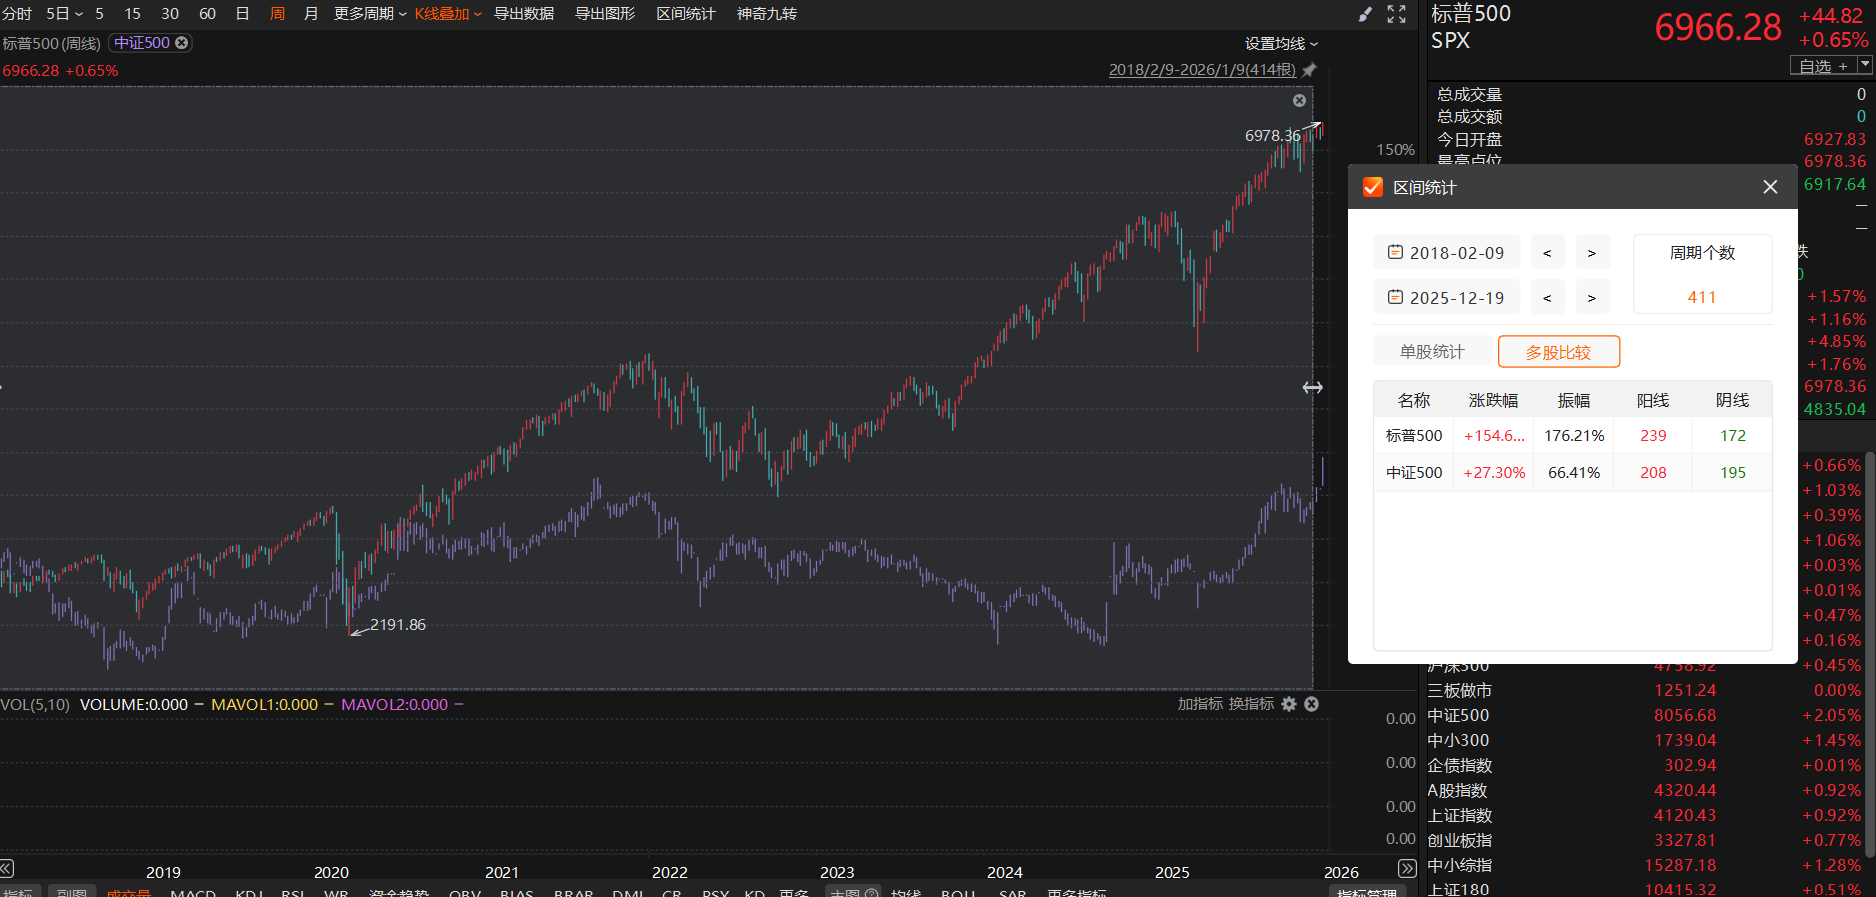Switch to the 单股统计 tab
The width and height of the screenshot is (1876, 897).
coord(1432,352)
